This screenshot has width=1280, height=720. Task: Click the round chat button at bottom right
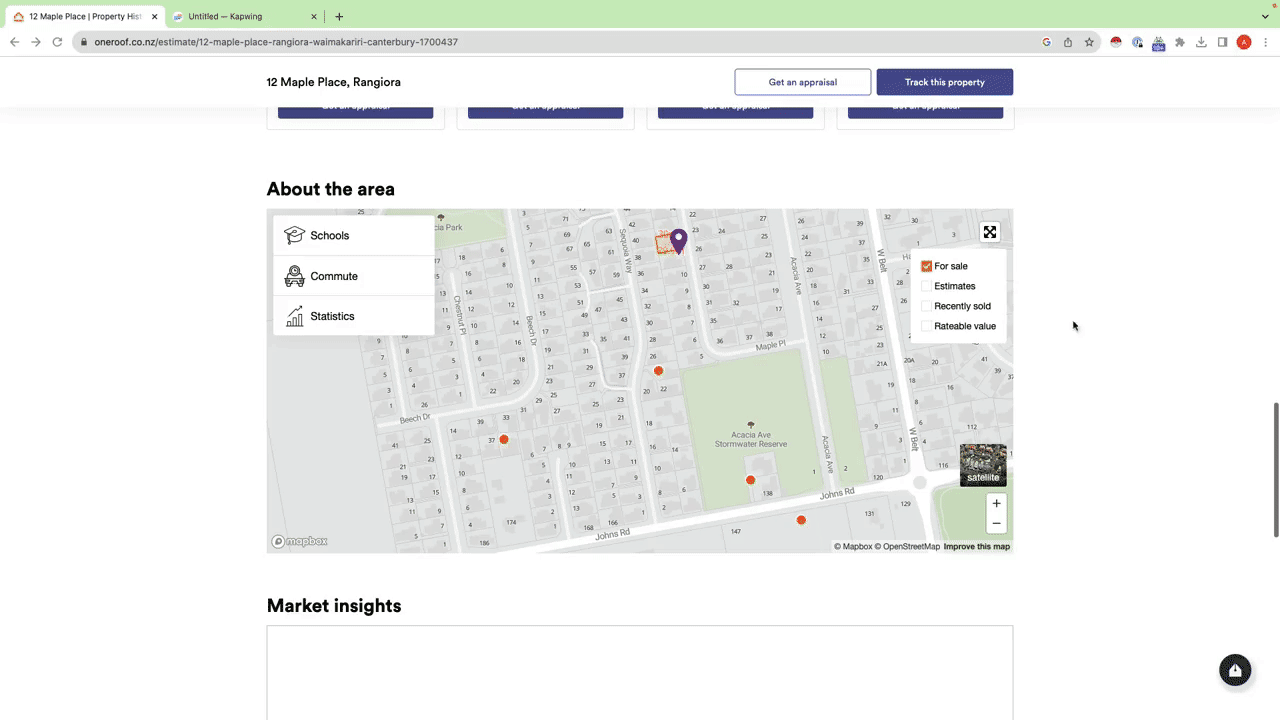click(1235, 670)
